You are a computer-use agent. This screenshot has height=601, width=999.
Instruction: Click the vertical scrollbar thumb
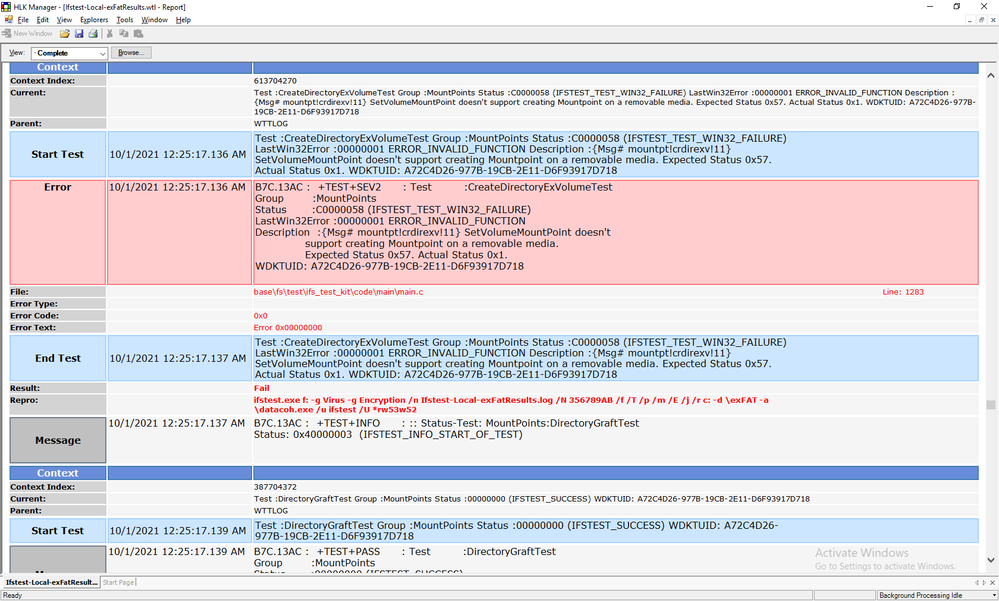coord(991,405)
